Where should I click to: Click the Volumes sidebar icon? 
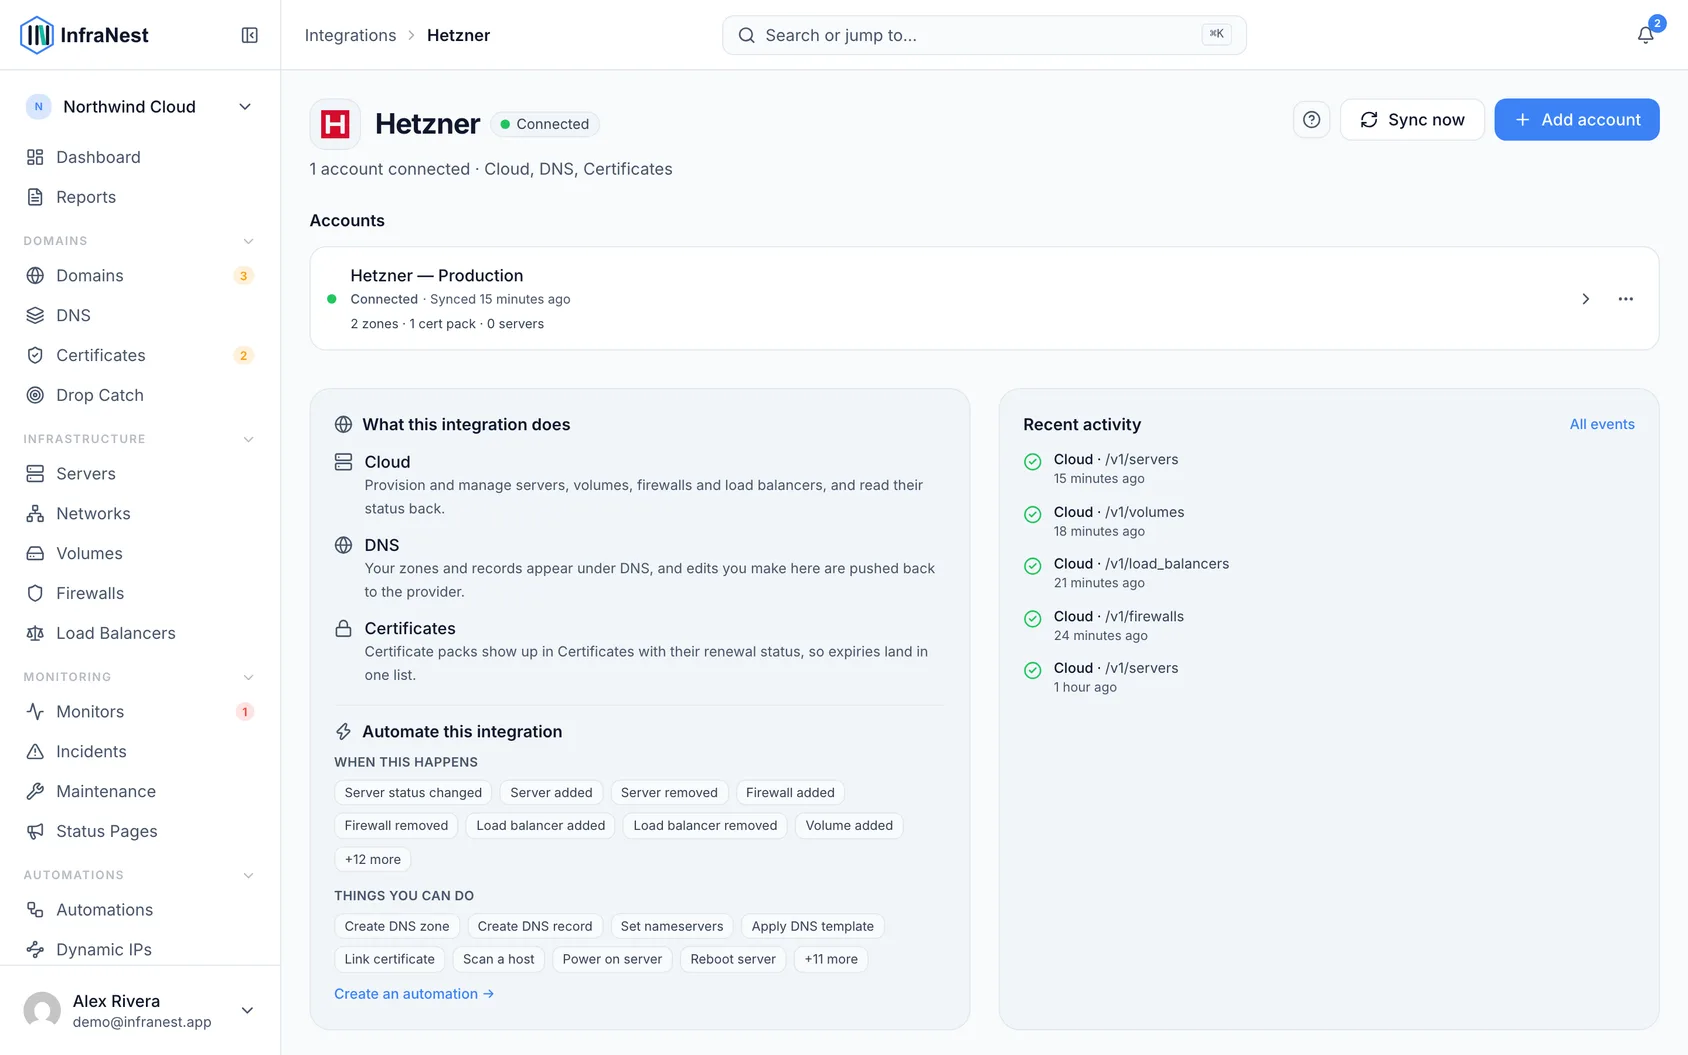pos(35,554)
